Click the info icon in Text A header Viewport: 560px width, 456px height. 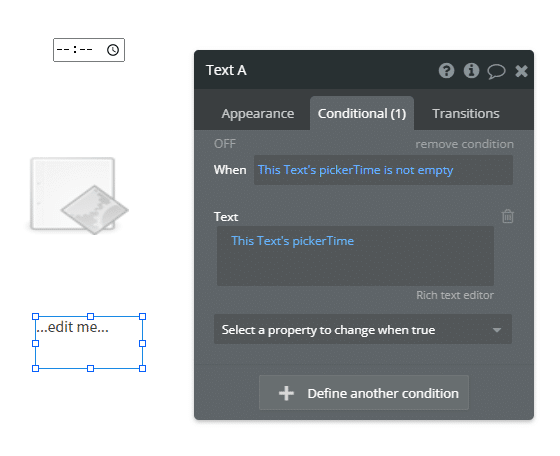(471, 70)
